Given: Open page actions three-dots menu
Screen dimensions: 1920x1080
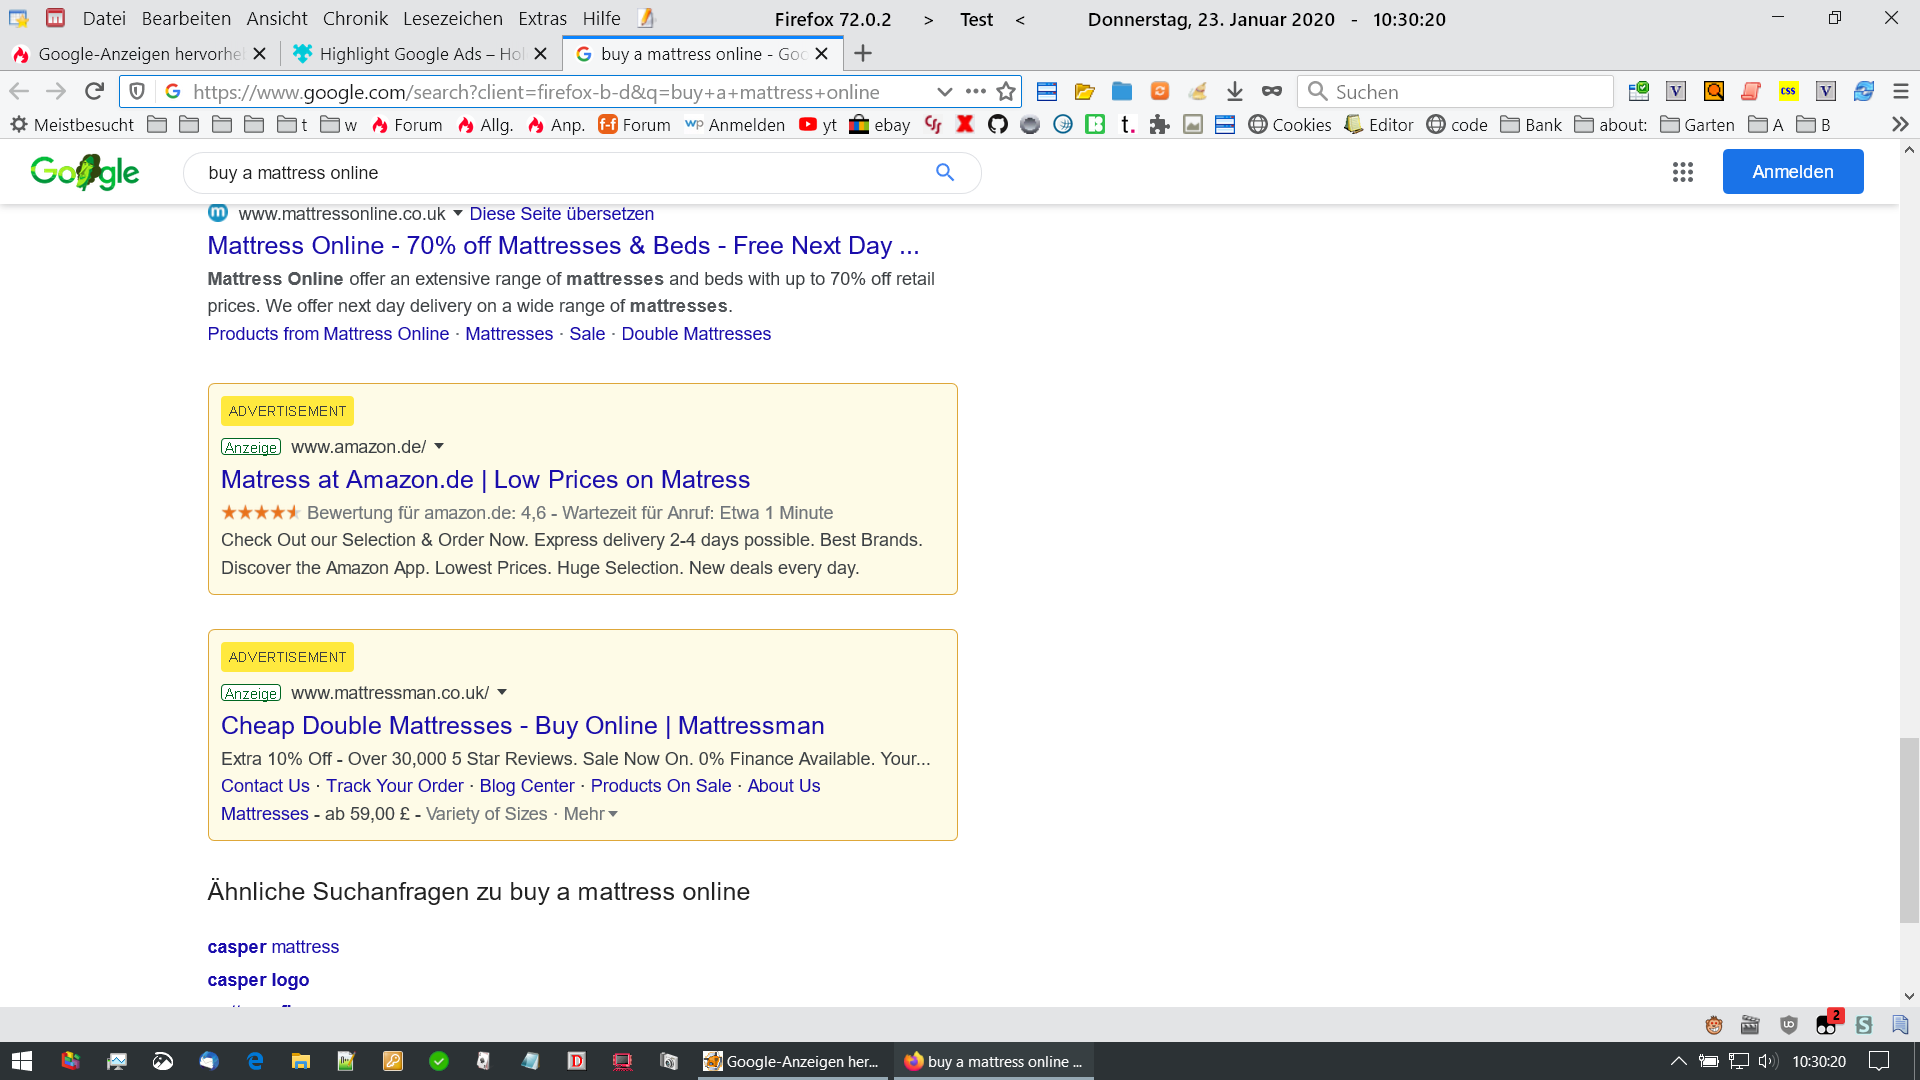Looking at the screenshot, I should [x=975, y=91].
